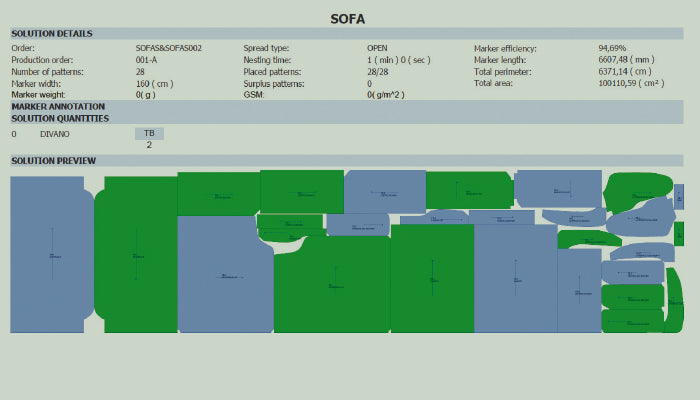Click the MARKER ANNOTATION section header
The image size is (700, 400).
[x=57, y=106]
